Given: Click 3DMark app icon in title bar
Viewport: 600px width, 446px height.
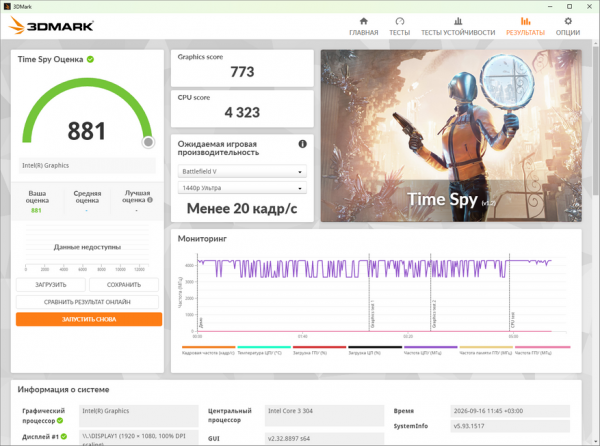Looking at the screenshot, I should point(7,7).
